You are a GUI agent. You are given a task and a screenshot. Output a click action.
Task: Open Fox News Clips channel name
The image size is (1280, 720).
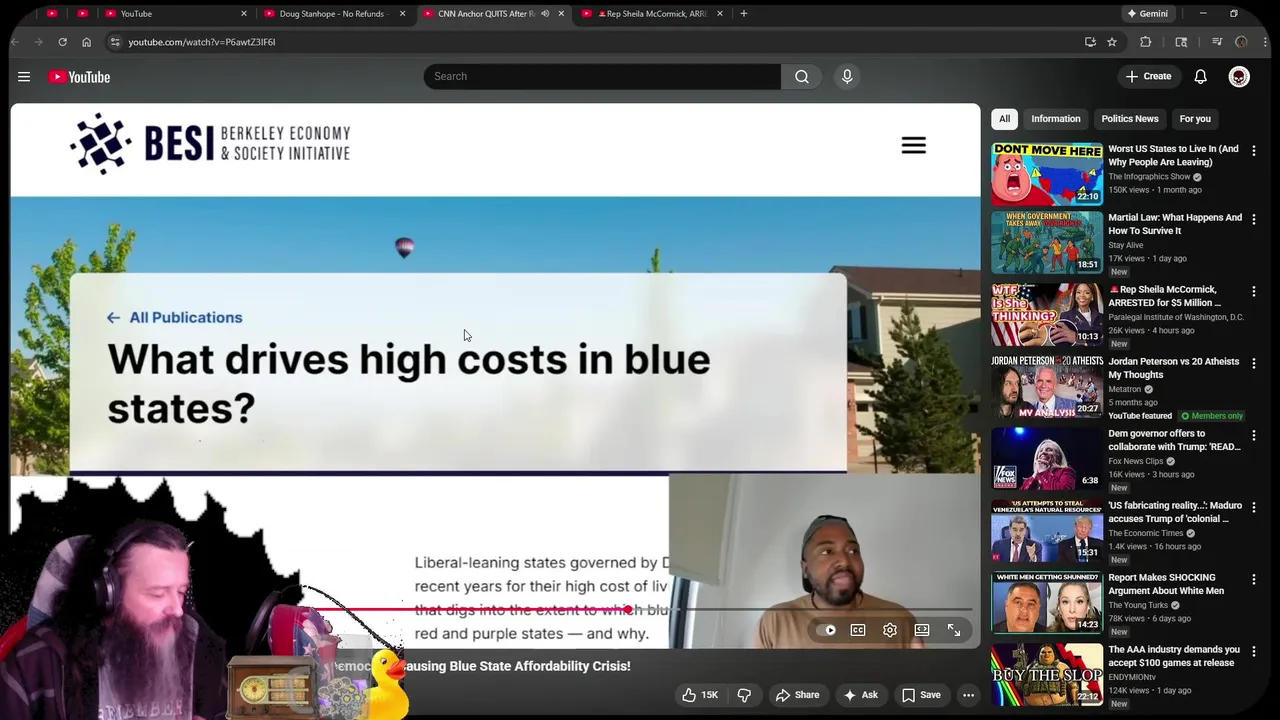pyautogui.click(x=1136, y=461)
